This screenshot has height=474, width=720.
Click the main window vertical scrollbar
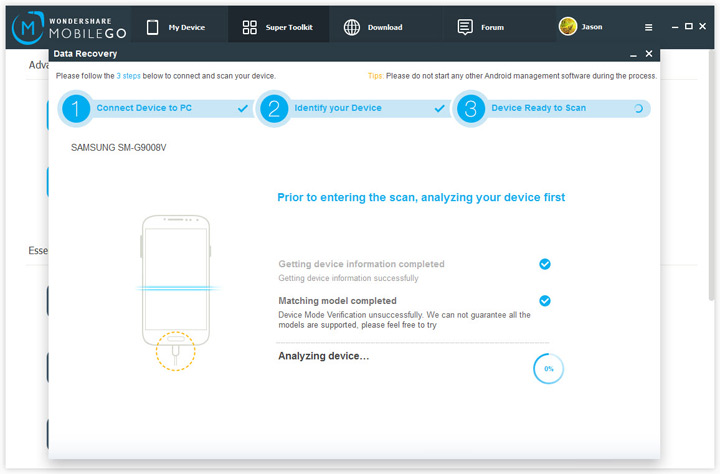click(712, 175)
